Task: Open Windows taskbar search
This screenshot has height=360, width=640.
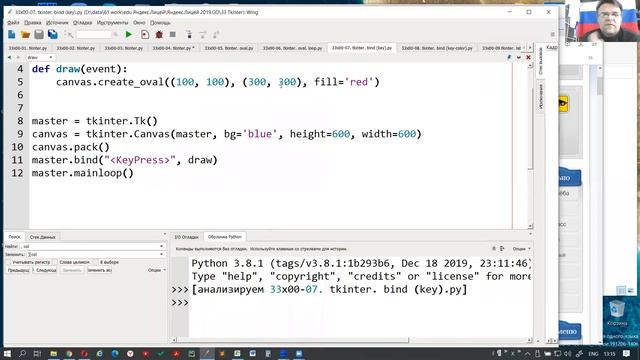Action: tap(22, 353)
